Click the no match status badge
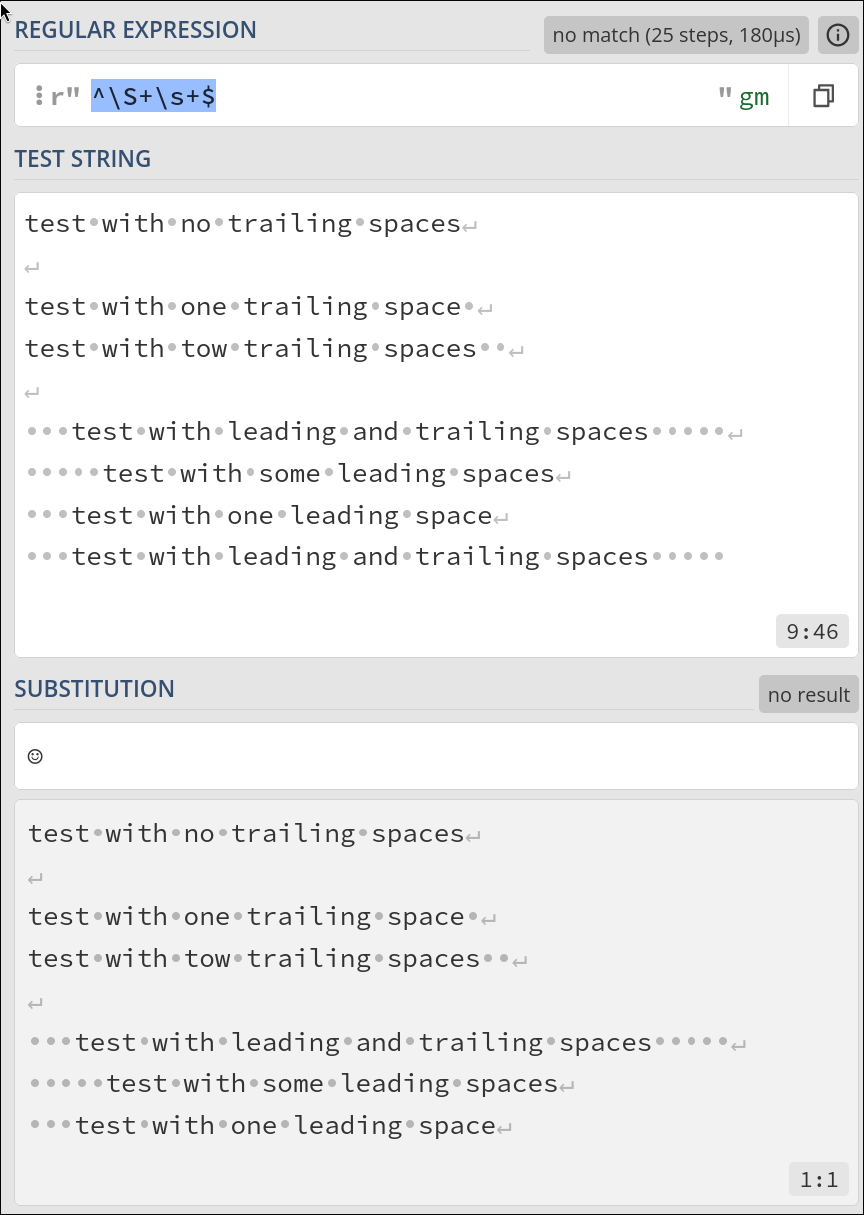 point(676,35)
